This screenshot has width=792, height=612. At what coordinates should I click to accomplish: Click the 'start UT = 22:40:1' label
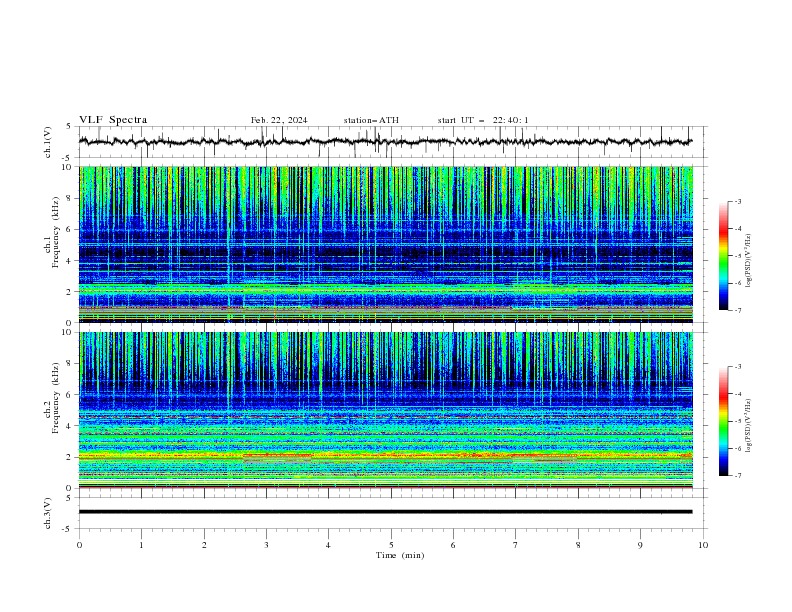(483, 120)
